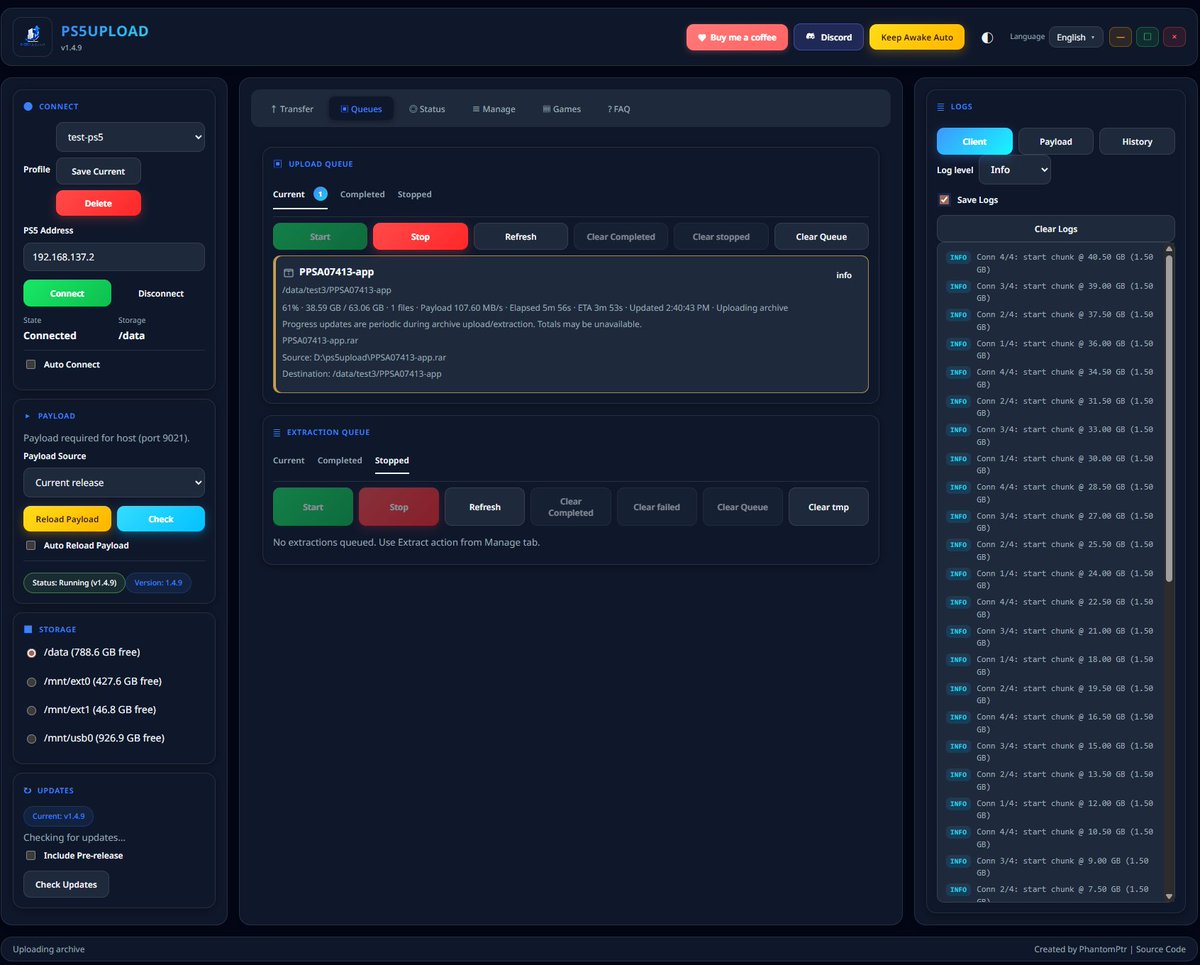1200x965 pixels.
Task: Switch logs to the History tab
Action: tap(1137, 141)
